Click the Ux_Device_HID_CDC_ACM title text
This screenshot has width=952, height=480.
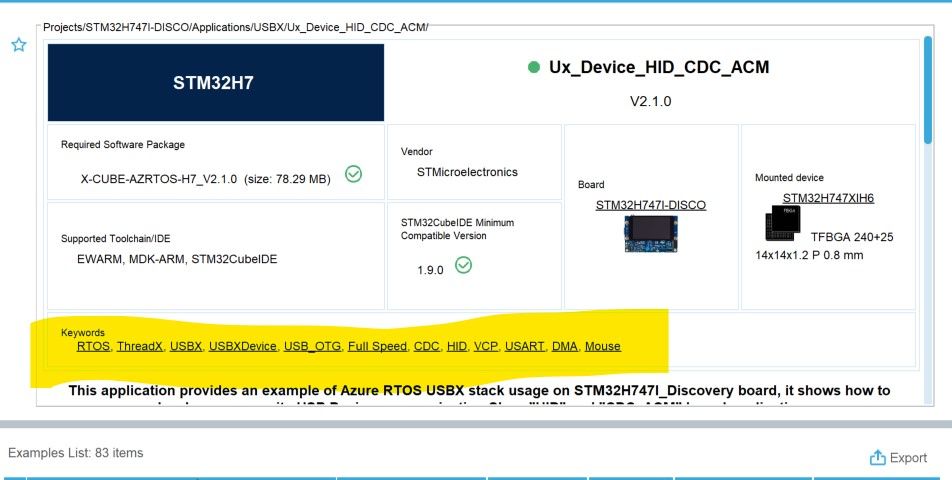coord(659,67)
